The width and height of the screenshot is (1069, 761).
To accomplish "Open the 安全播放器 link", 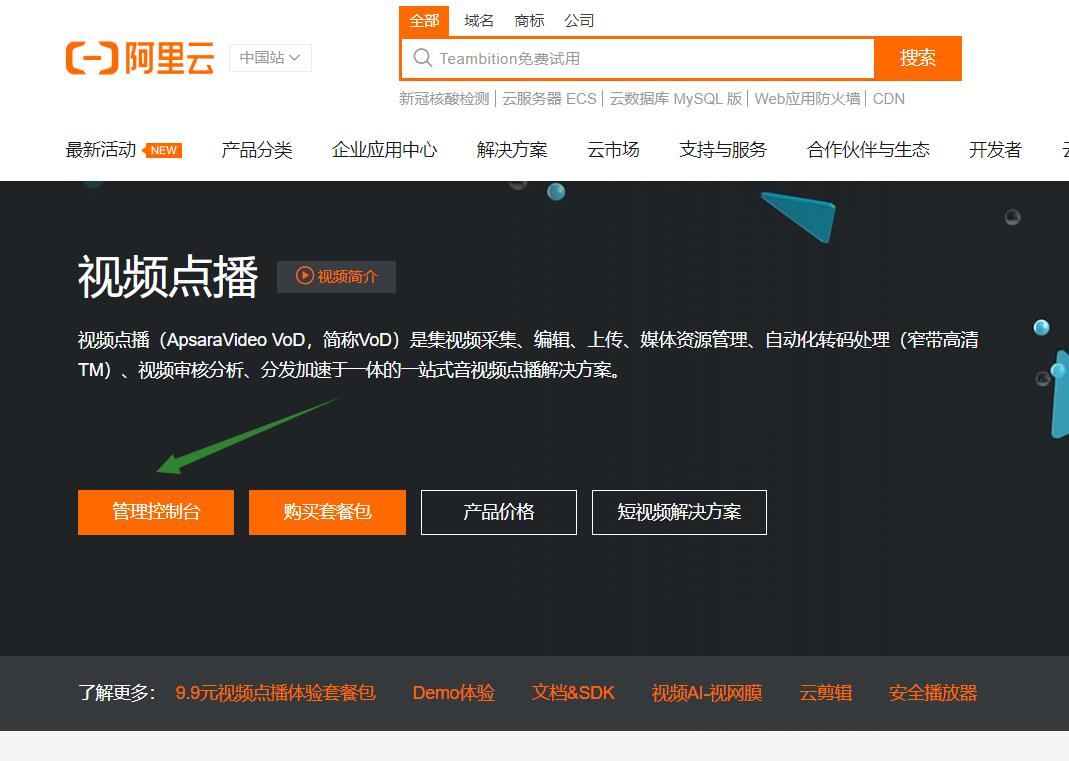I will 933,693.
